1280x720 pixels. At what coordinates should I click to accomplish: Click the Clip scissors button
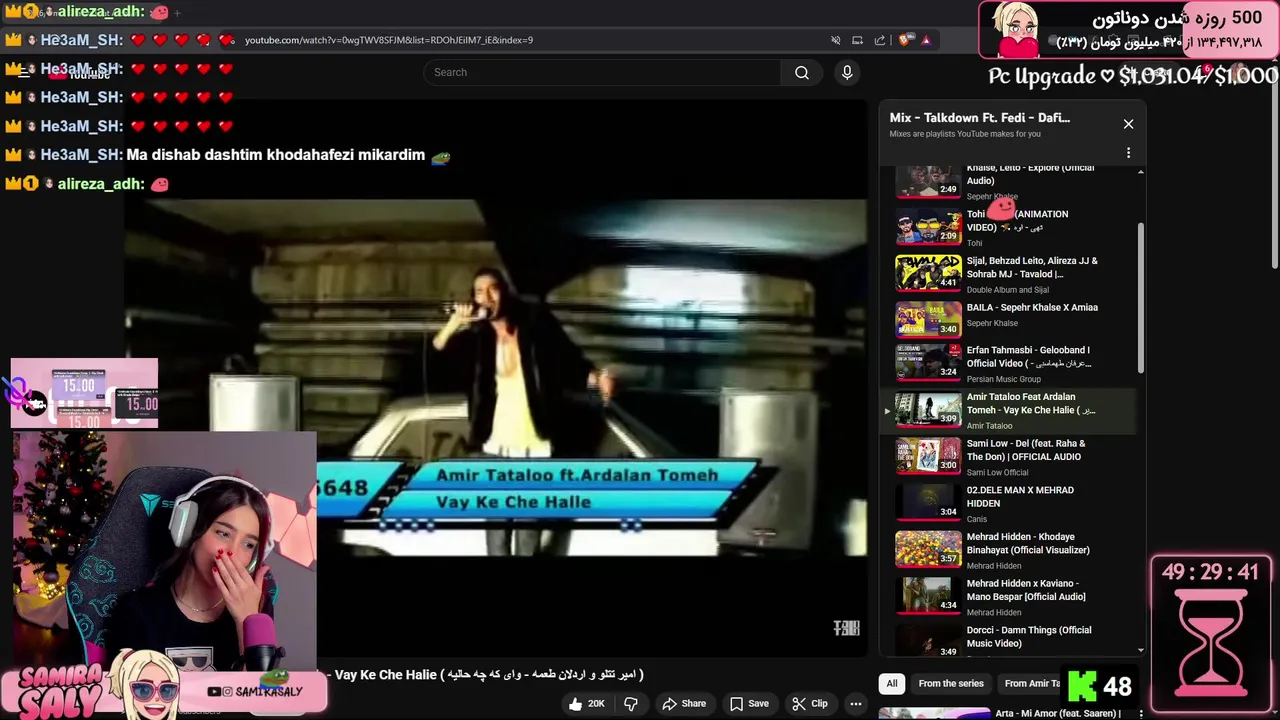[x=810, y=704]
